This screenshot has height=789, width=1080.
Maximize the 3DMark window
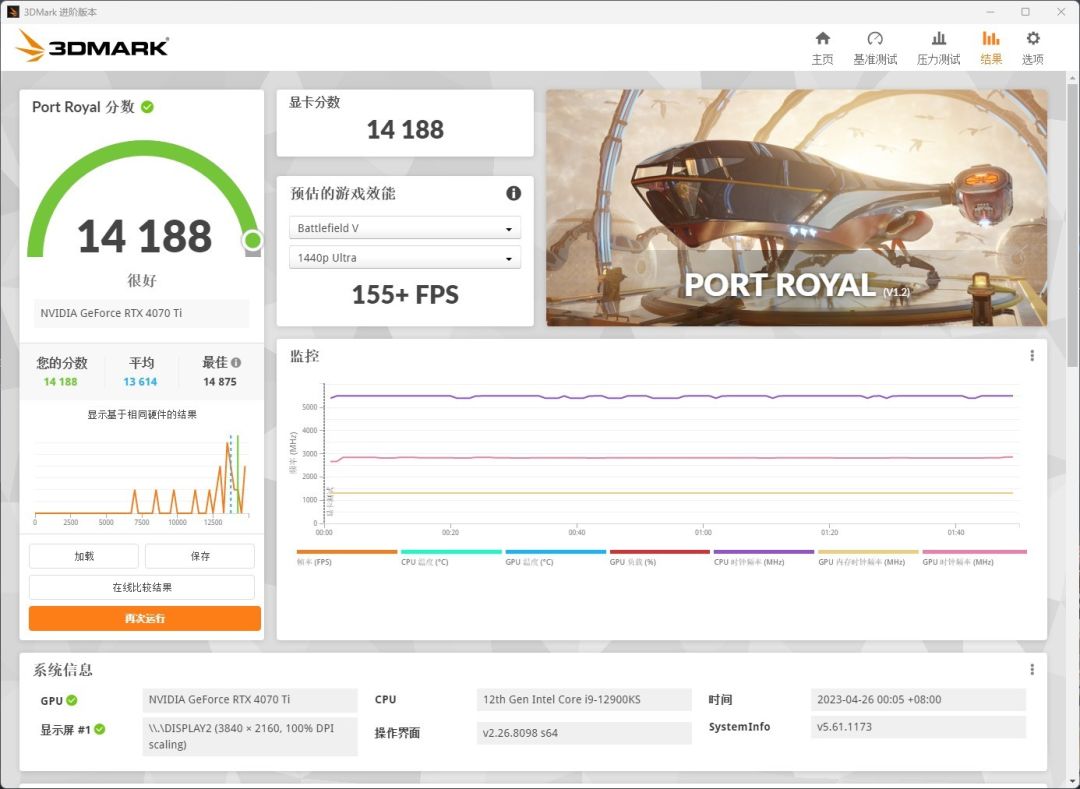tap(1026, 12)
